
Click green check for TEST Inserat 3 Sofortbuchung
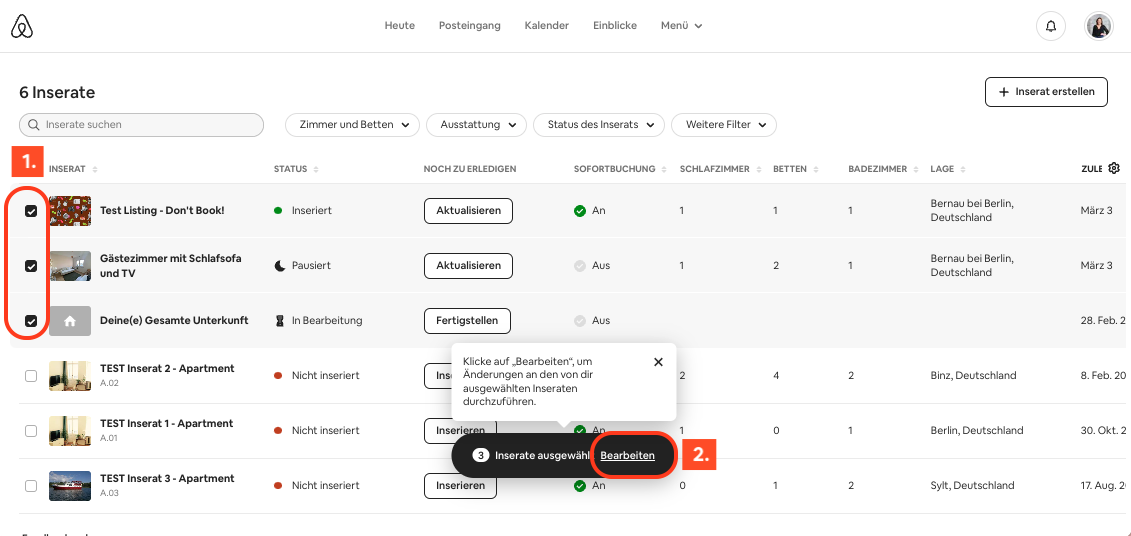point(579,486)
